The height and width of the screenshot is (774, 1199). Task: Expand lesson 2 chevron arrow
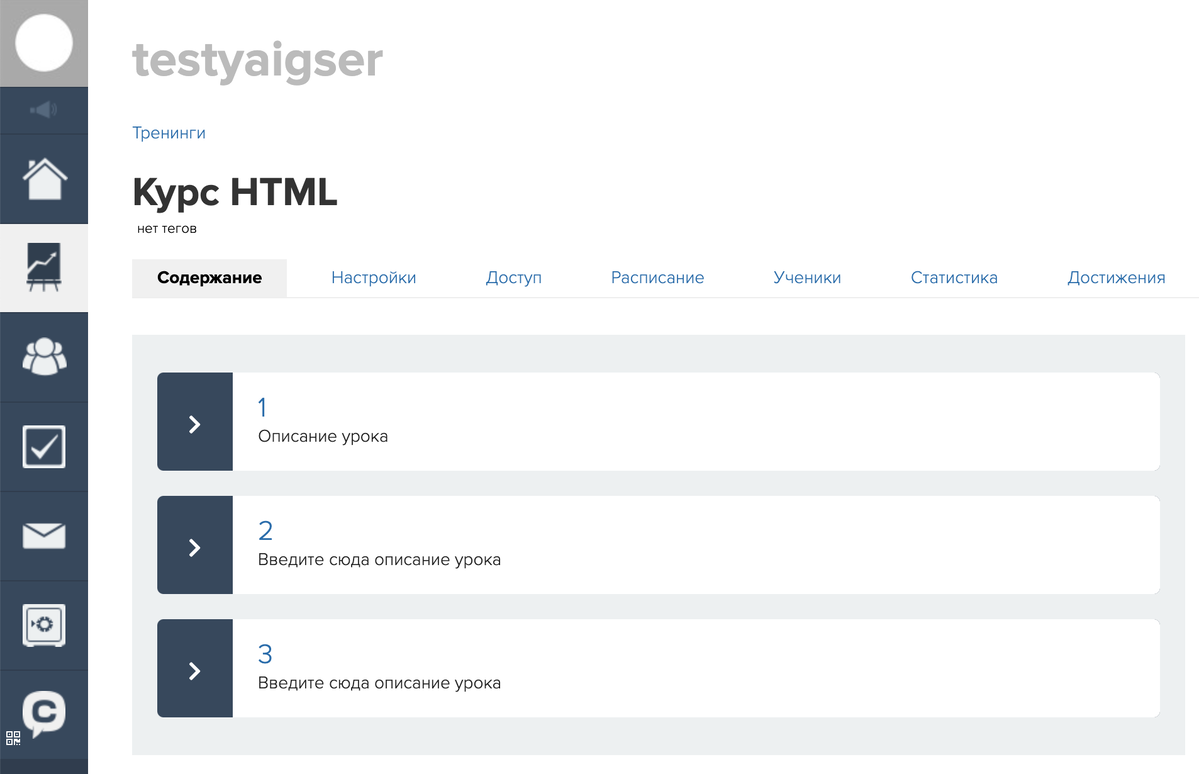195,546
